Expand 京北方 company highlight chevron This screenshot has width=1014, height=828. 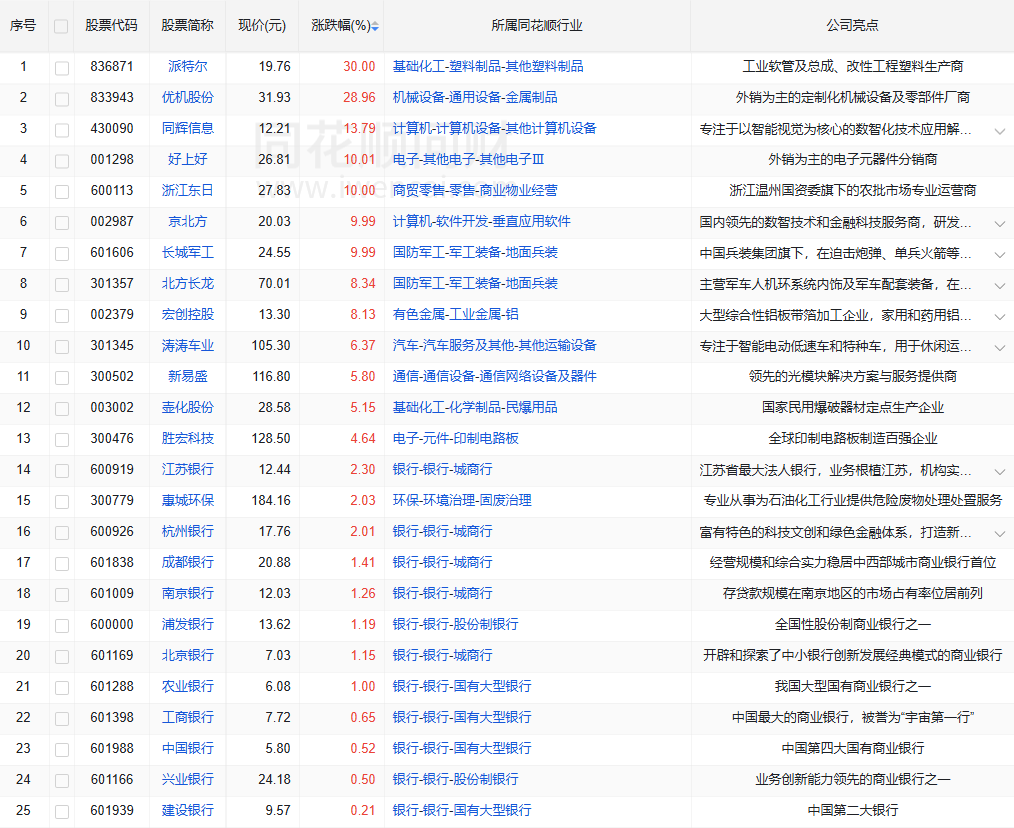1000,224
